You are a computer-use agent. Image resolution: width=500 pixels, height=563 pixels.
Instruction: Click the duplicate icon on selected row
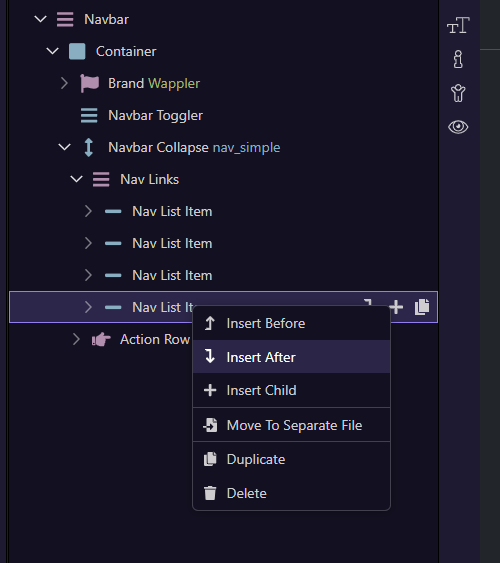[422, 307]
